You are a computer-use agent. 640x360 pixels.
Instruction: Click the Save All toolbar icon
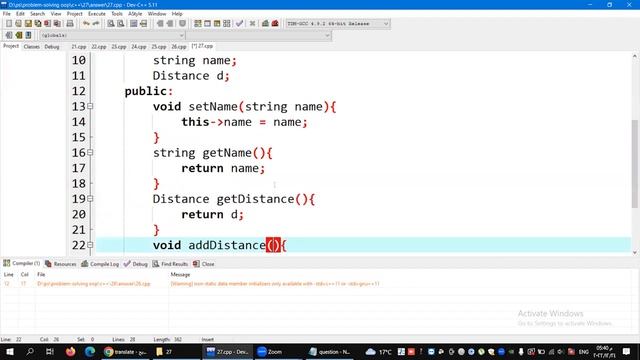(38, 24)
